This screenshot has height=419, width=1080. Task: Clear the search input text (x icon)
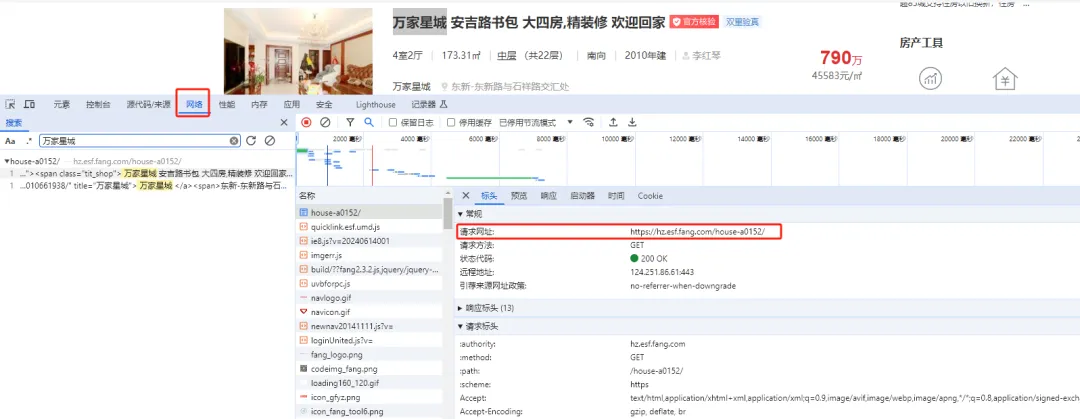[234, 141]
